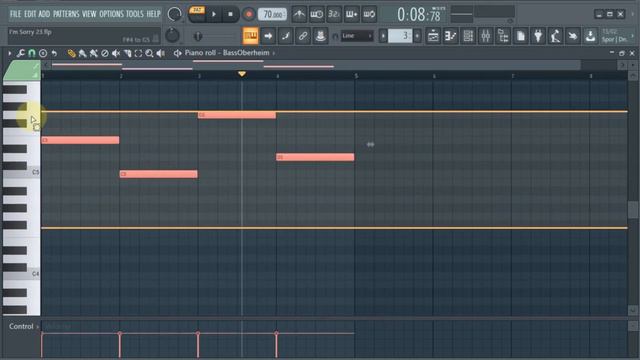The height and width of the screenshot is (360, 640).
Task: Toggle the auto scroll arrow button
Action: [268, 36]
